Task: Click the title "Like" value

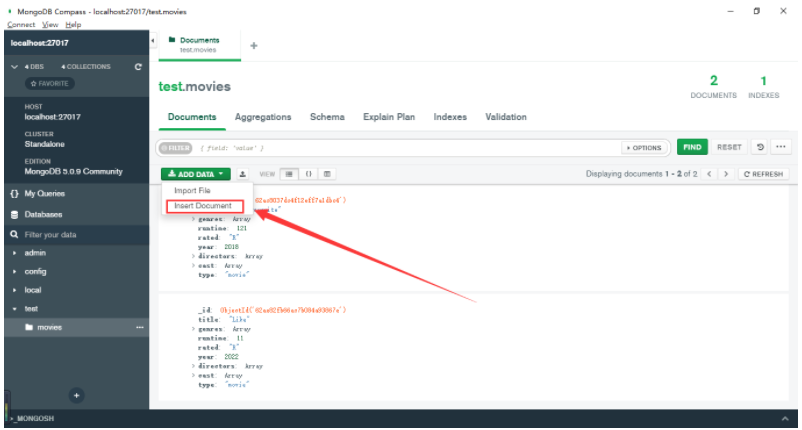Action: 238,320
